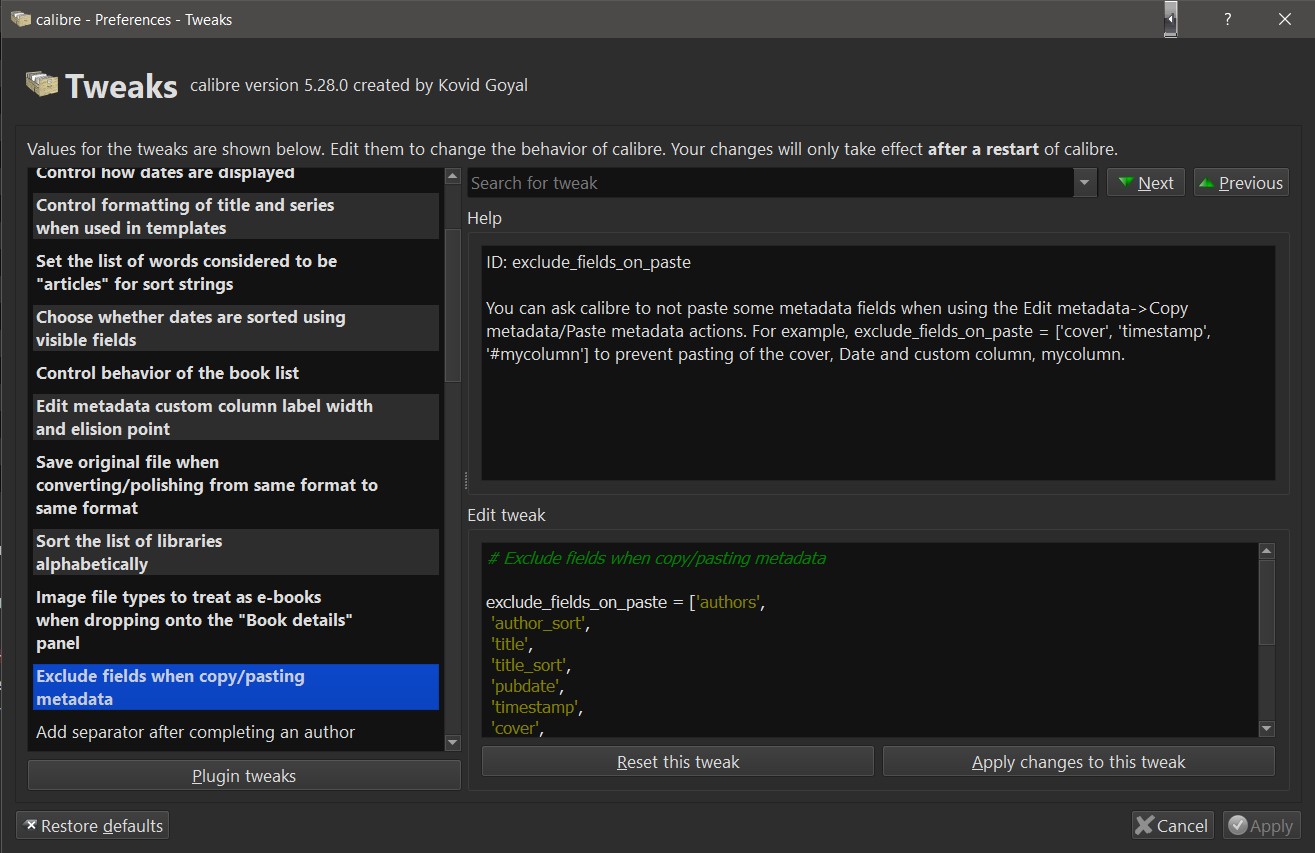Click the green Next arrow icon
This screenshot has width=1315, height=853.
(x=1126, y=183)
